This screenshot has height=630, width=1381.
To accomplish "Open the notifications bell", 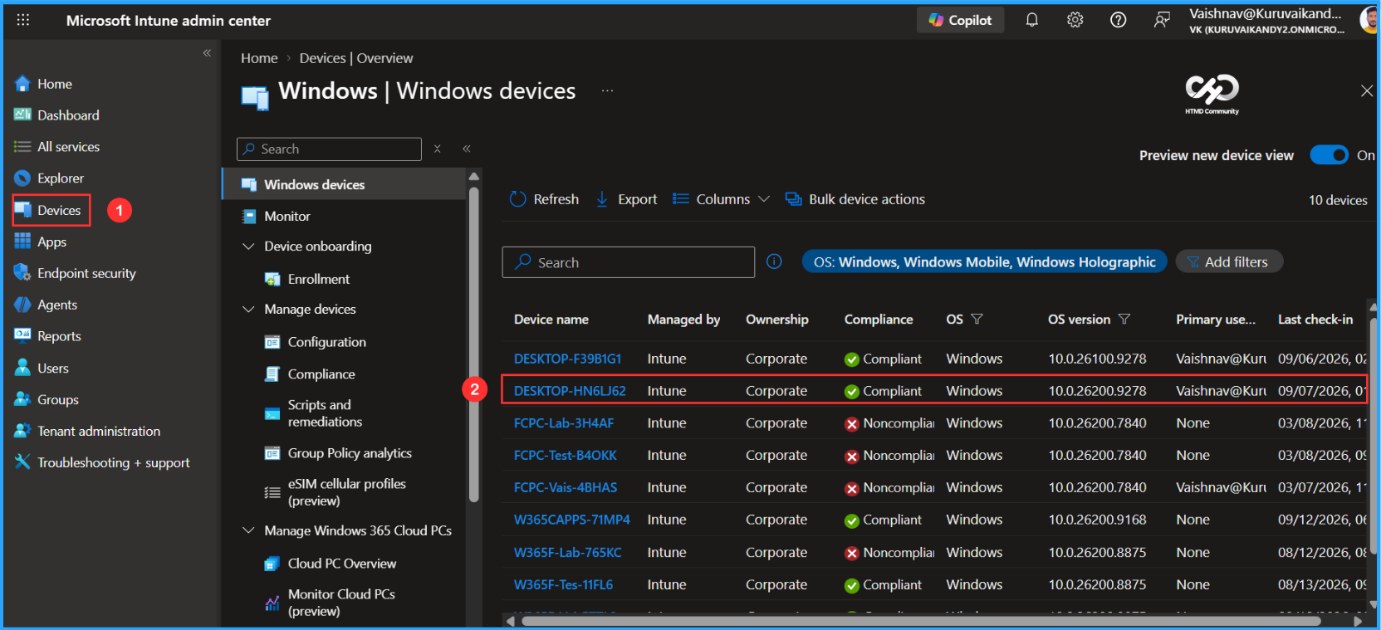I will pos(1032,20).
